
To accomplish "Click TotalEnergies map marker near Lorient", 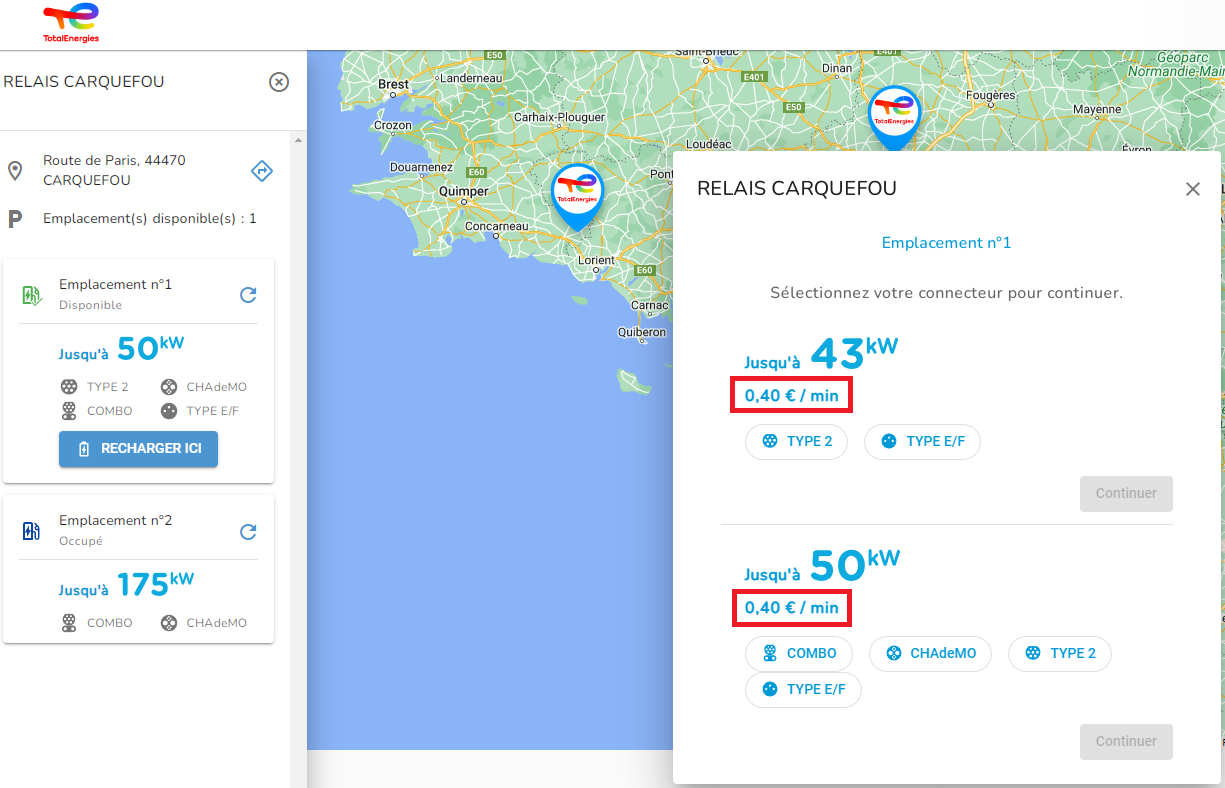I will pyautogui.click(x=577, y=196).
